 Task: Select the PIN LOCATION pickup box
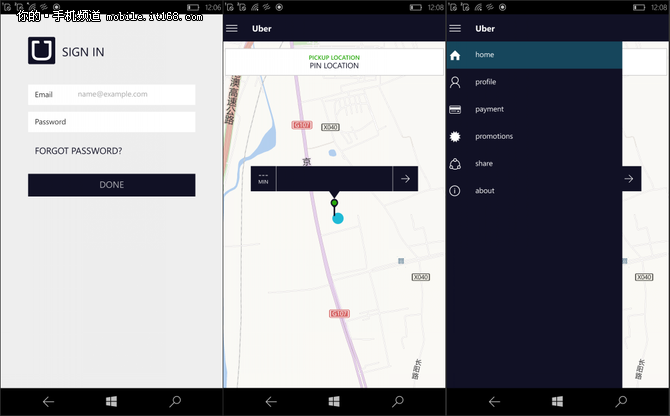coord(334,62)
